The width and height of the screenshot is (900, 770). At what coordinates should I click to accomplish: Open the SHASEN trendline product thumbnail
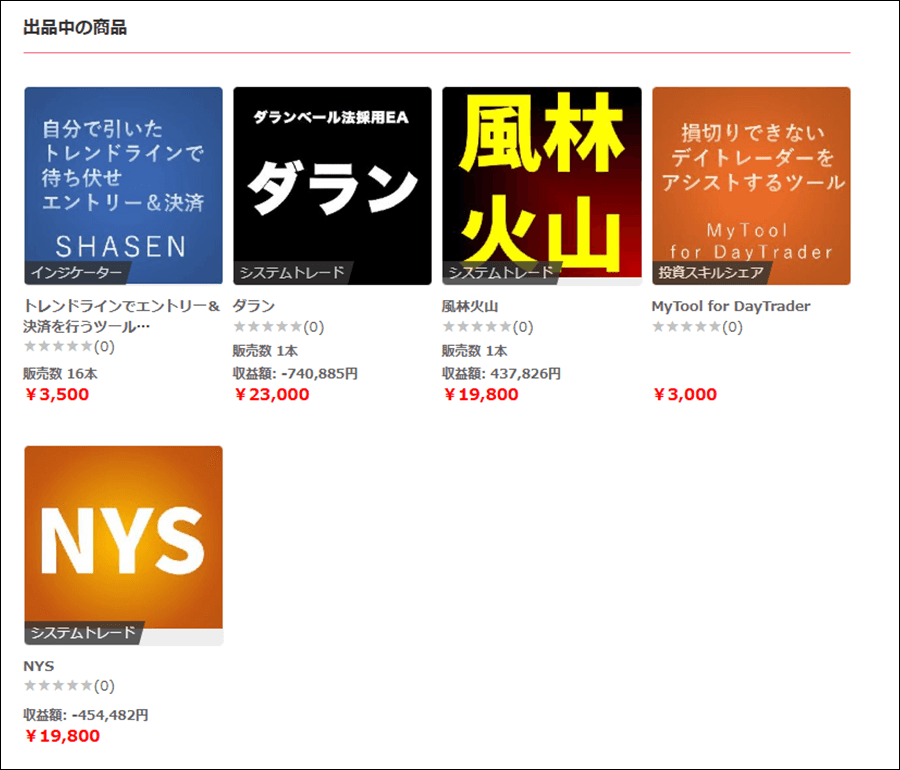[x=123, y=185]
